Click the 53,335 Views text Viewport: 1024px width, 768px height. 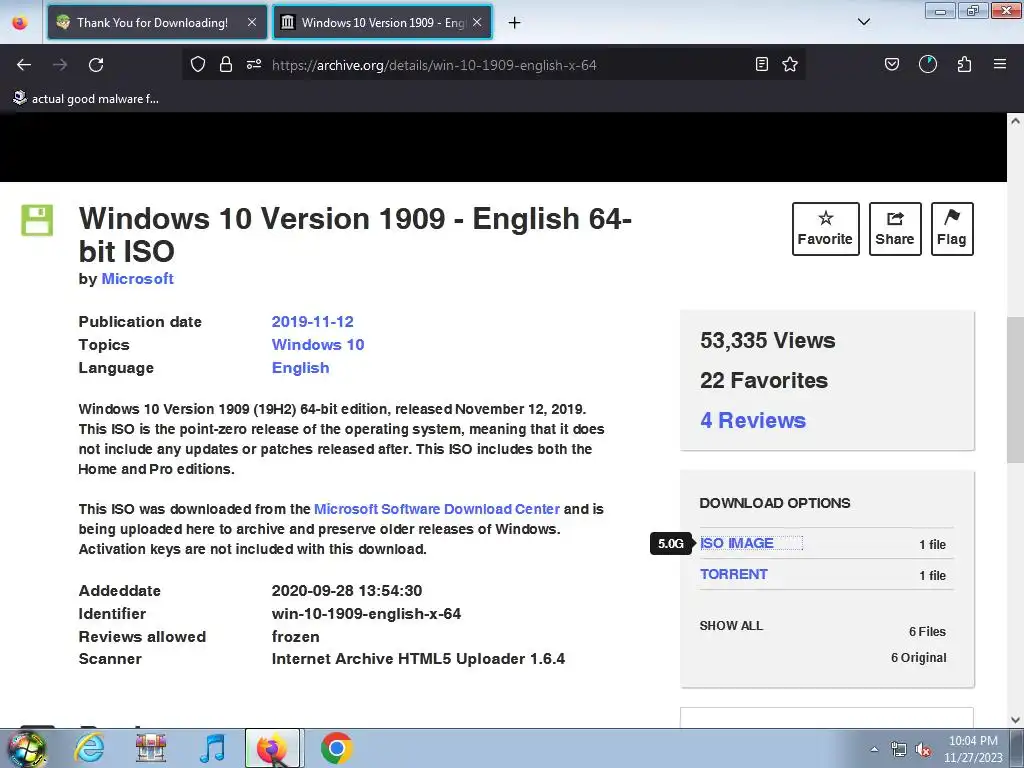click(x=767, y=340)
